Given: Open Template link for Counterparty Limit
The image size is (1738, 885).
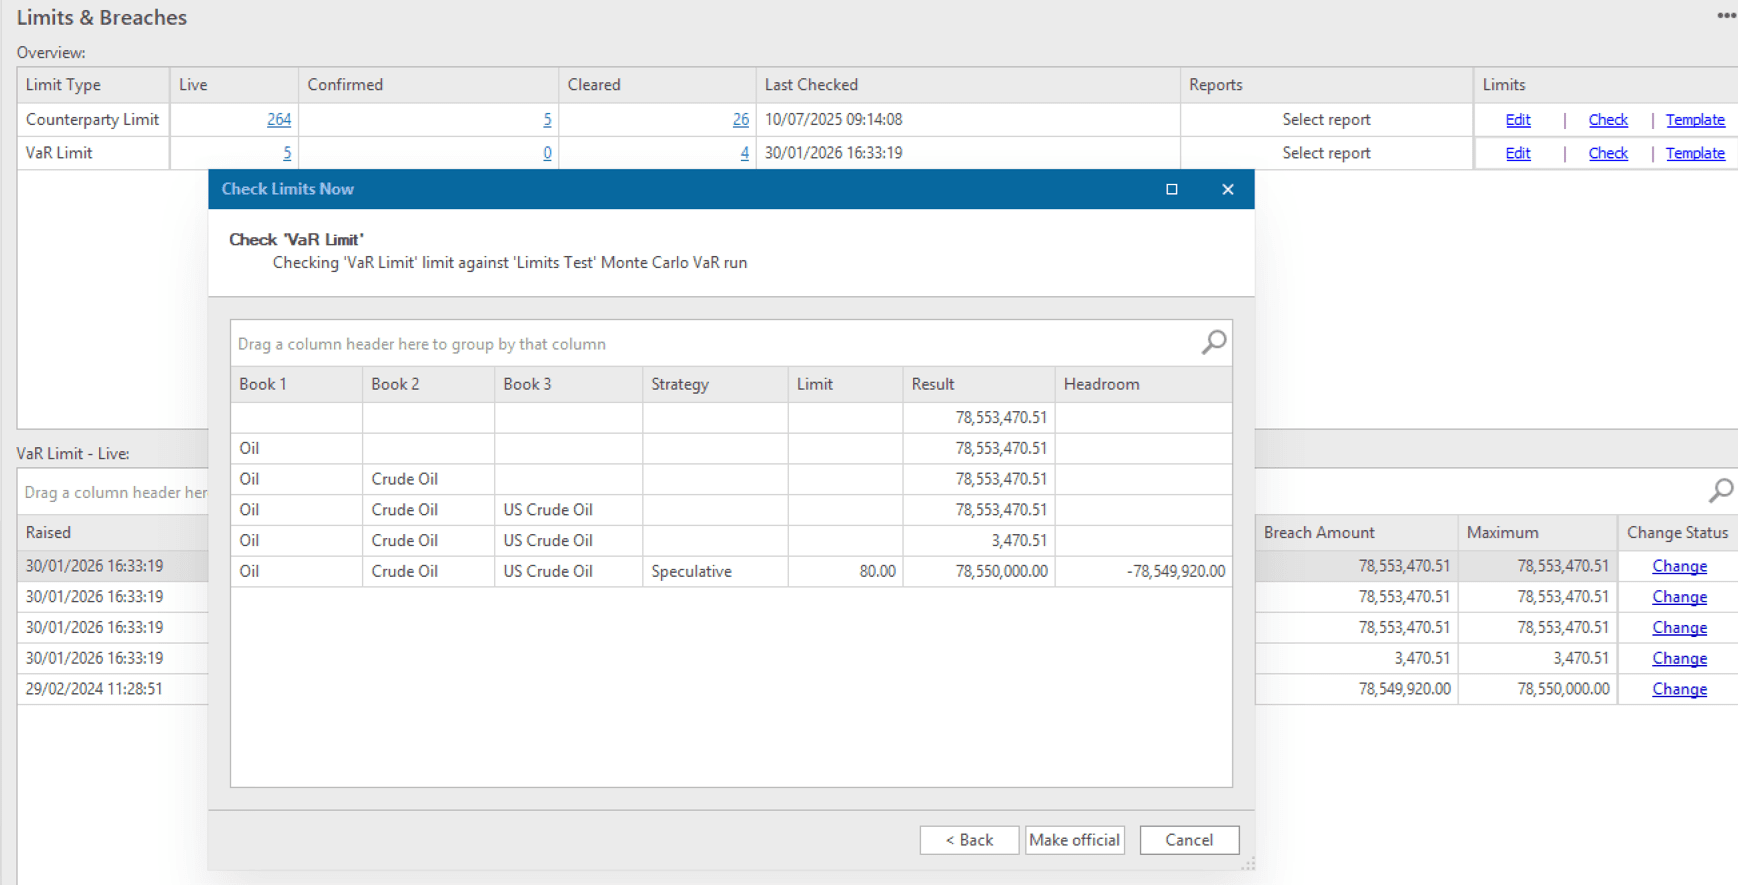Looking at the screenshot, I should point(1694,120).
